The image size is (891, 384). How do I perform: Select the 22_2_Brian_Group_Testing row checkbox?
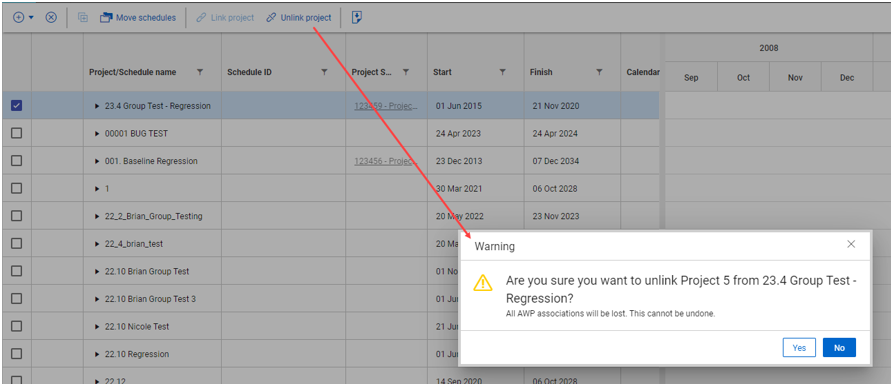[16, 216]
